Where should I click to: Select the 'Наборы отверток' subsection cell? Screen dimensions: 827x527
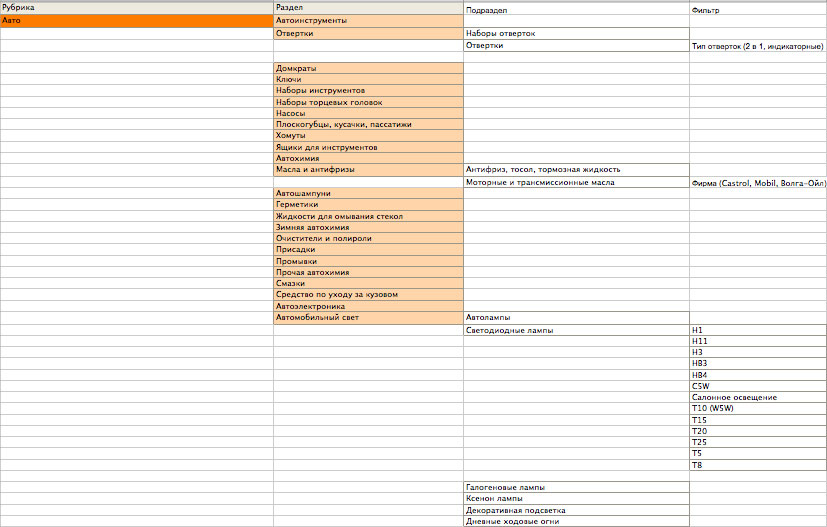pyautogui.click(x=576, y=33)
